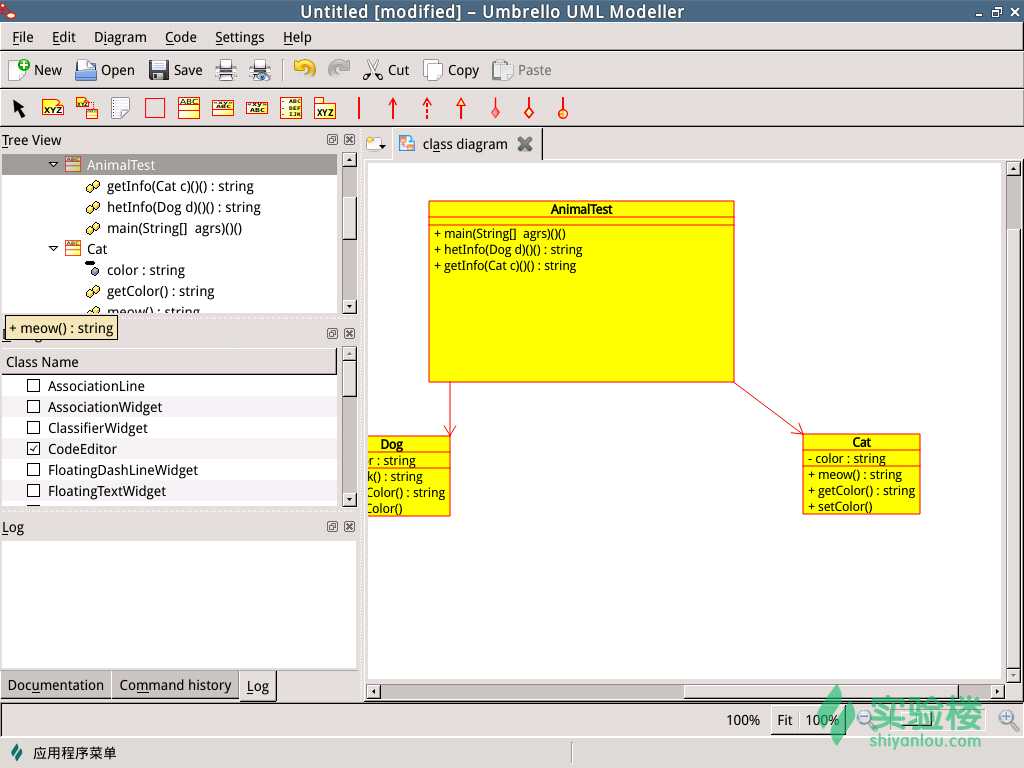Viewport: 1024px width, 768px height.
Task: Select the Anchor tool
Action: 87,108
